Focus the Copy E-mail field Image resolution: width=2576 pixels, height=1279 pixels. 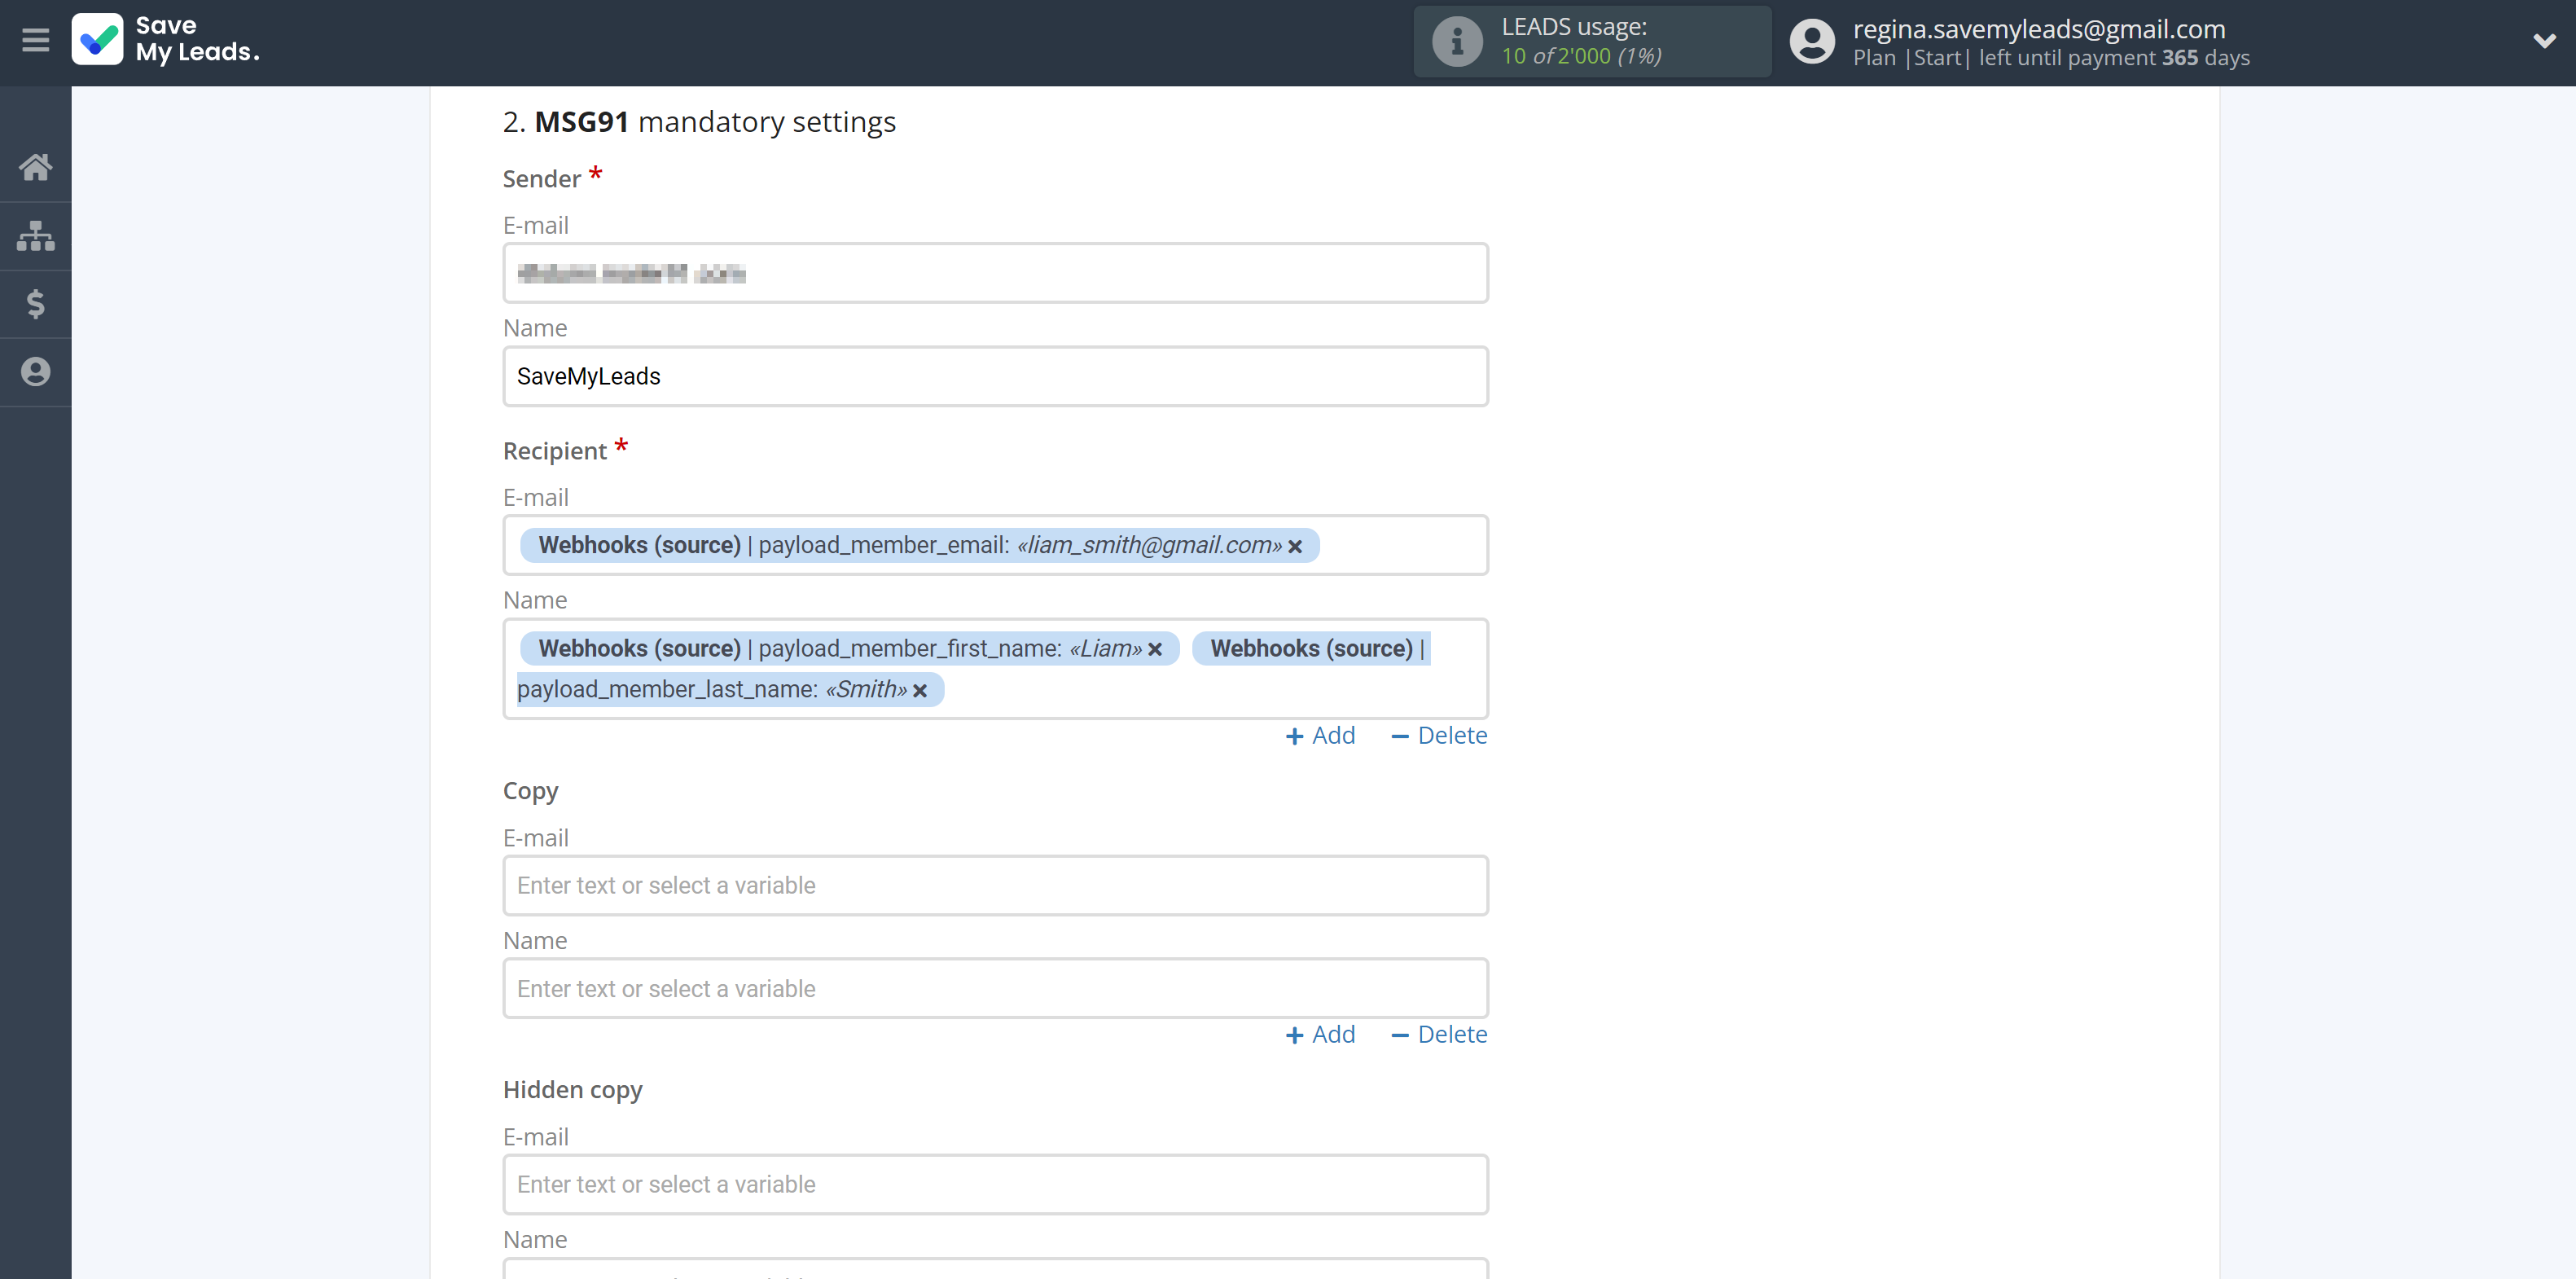[x=995, y=885]
